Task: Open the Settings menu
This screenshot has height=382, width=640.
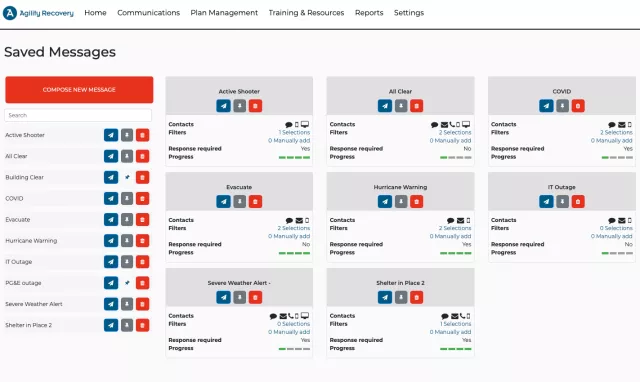Action: point(409,13)
